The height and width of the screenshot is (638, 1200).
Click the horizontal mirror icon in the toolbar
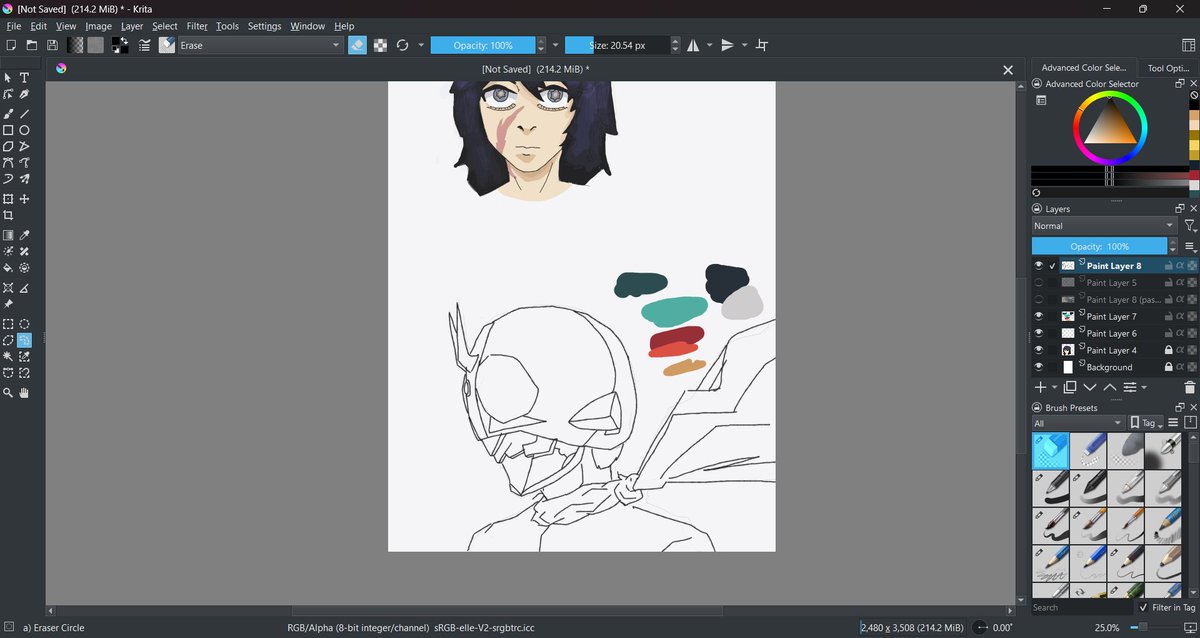[x=693, y=45]
